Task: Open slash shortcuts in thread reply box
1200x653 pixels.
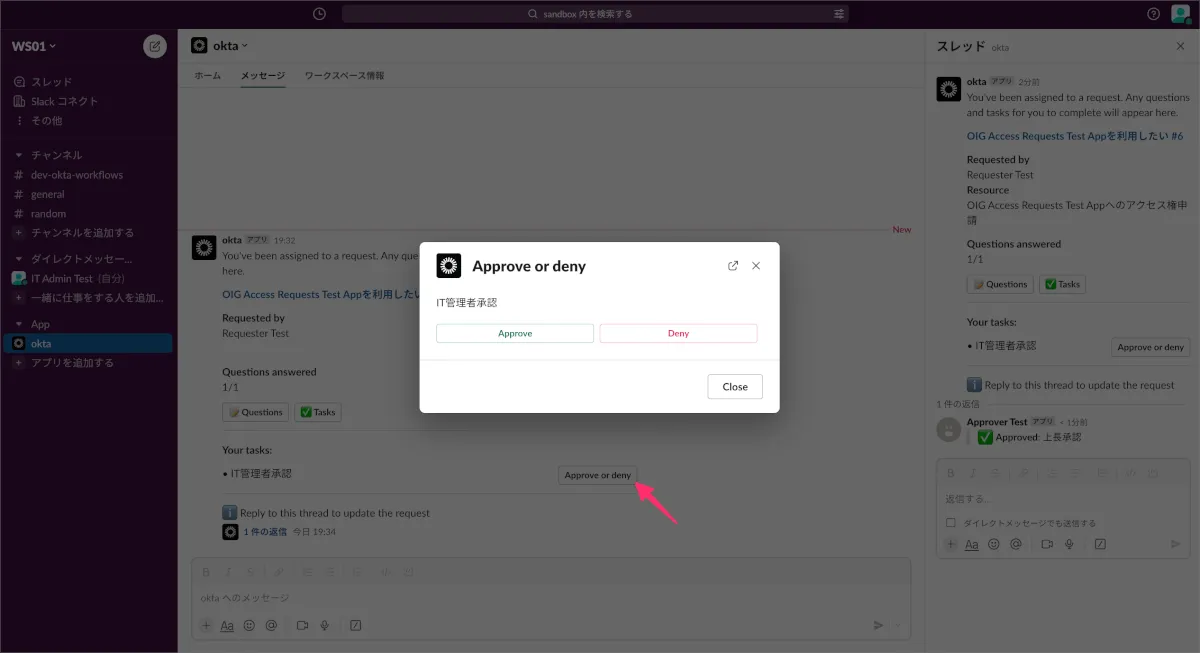Action: 1100,544
